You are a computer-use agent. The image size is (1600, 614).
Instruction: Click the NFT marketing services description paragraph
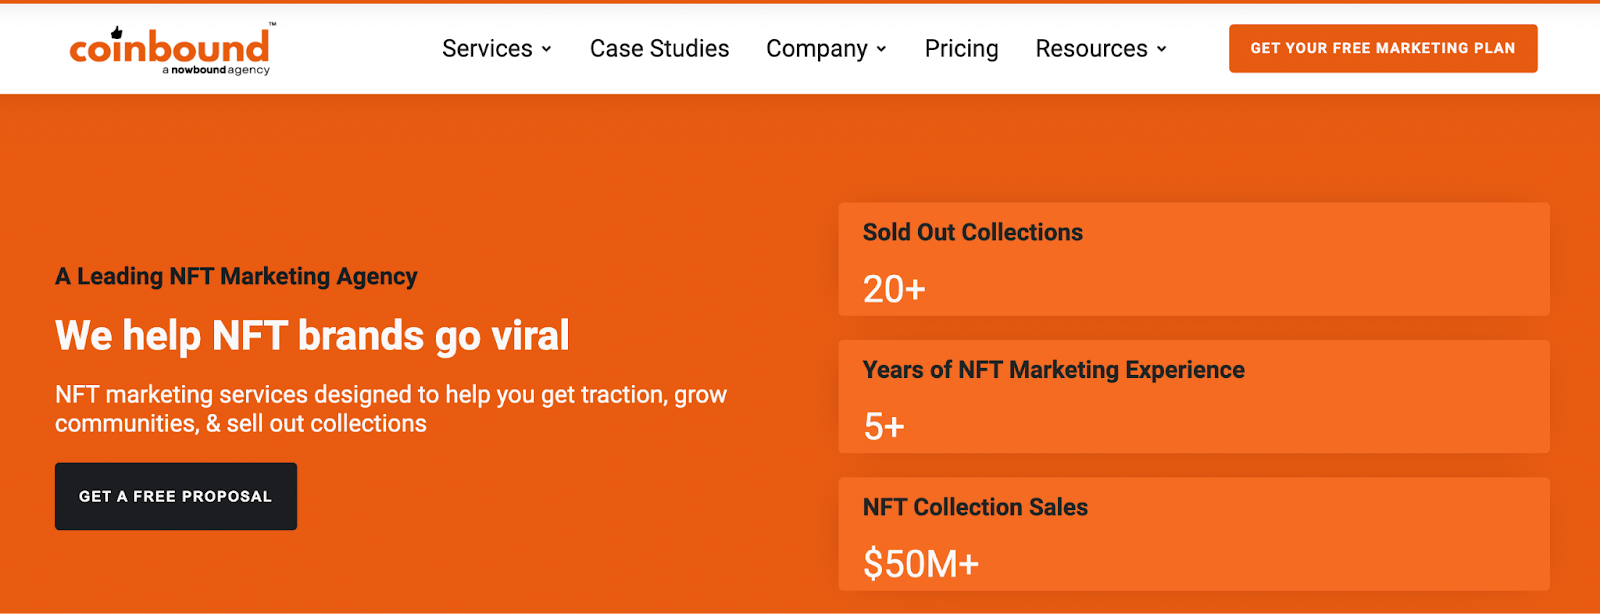click(390, 408)
